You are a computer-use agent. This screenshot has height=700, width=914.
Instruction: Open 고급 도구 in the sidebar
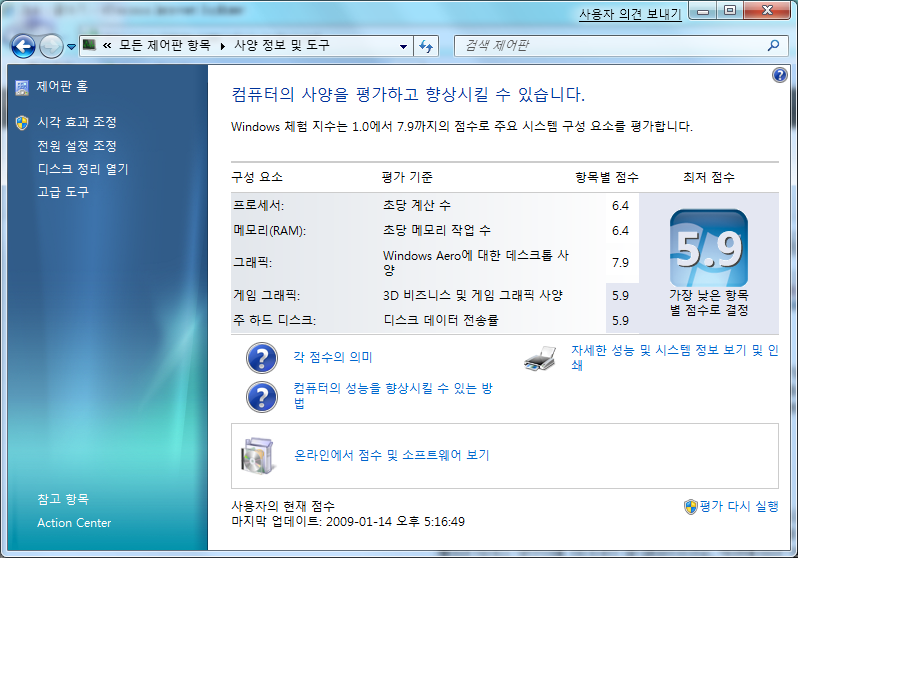click(63, 192)
